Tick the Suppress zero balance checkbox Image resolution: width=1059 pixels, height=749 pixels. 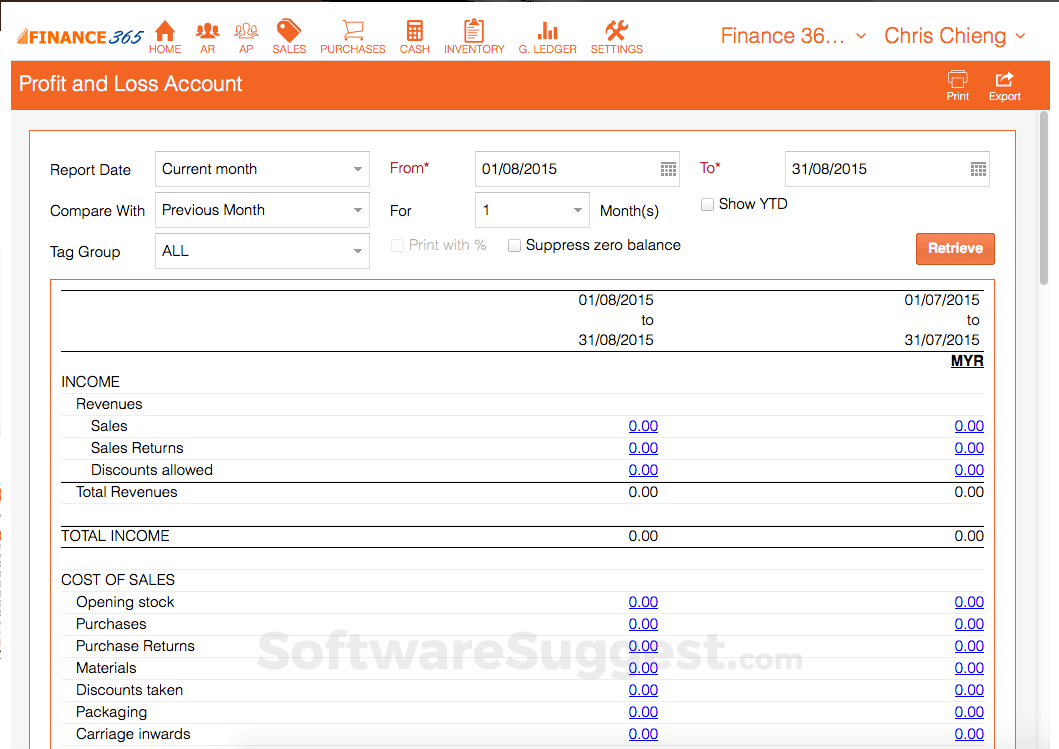pos(515,246)
